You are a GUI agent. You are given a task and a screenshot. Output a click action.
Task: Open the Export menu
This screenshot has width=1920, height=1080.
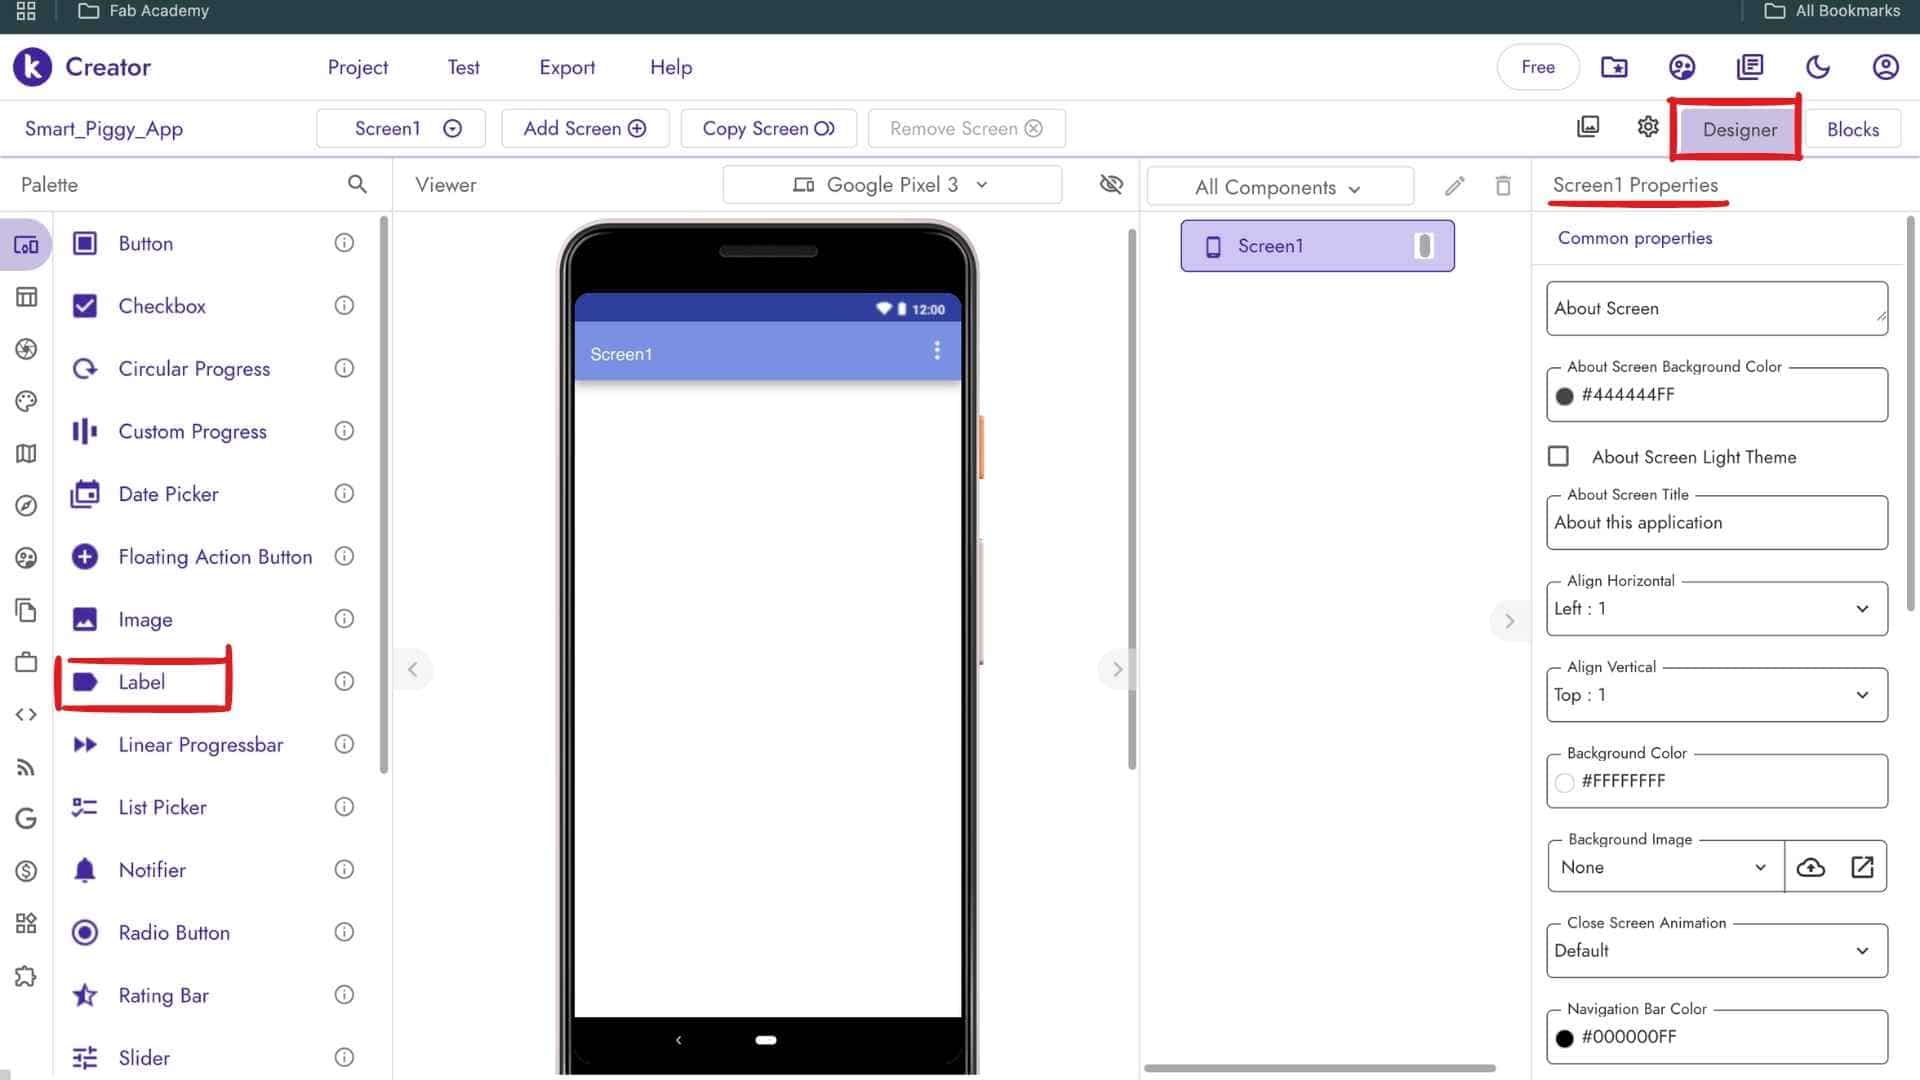point(567,67)
